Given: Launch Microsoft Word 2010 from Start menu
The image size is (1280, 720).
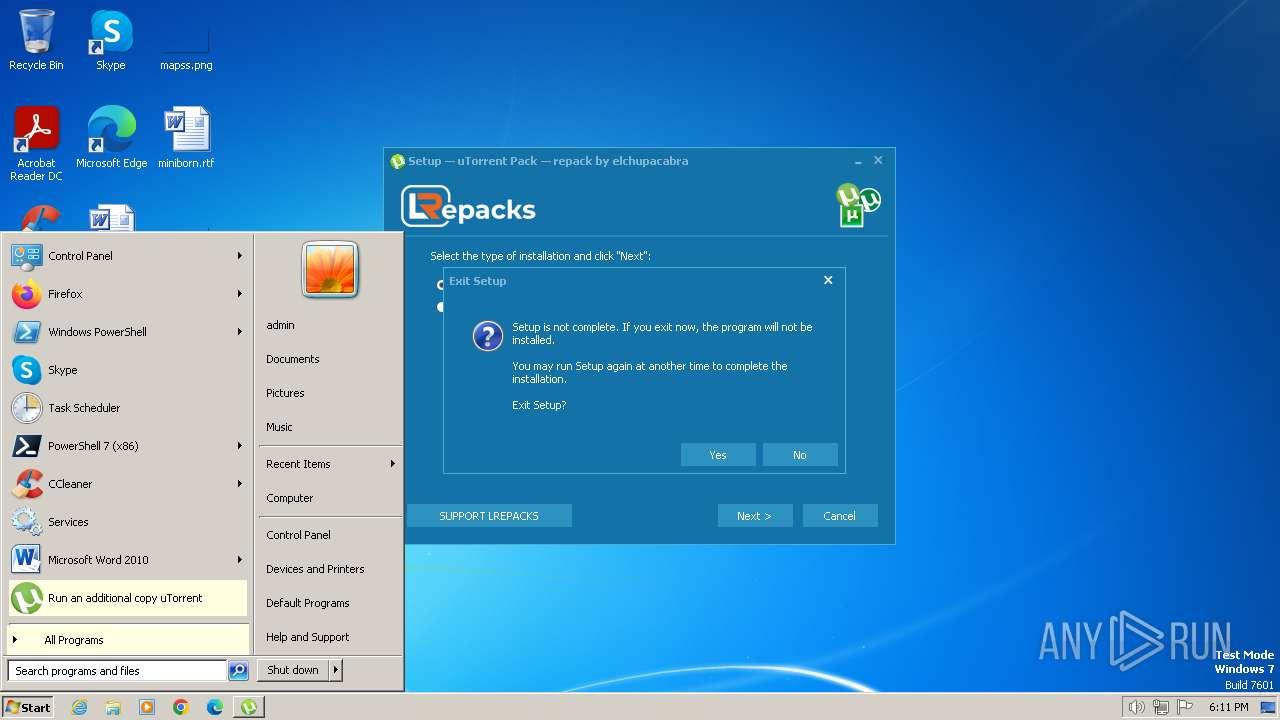Looking at the screenshot, I should (x=127, y=560).
